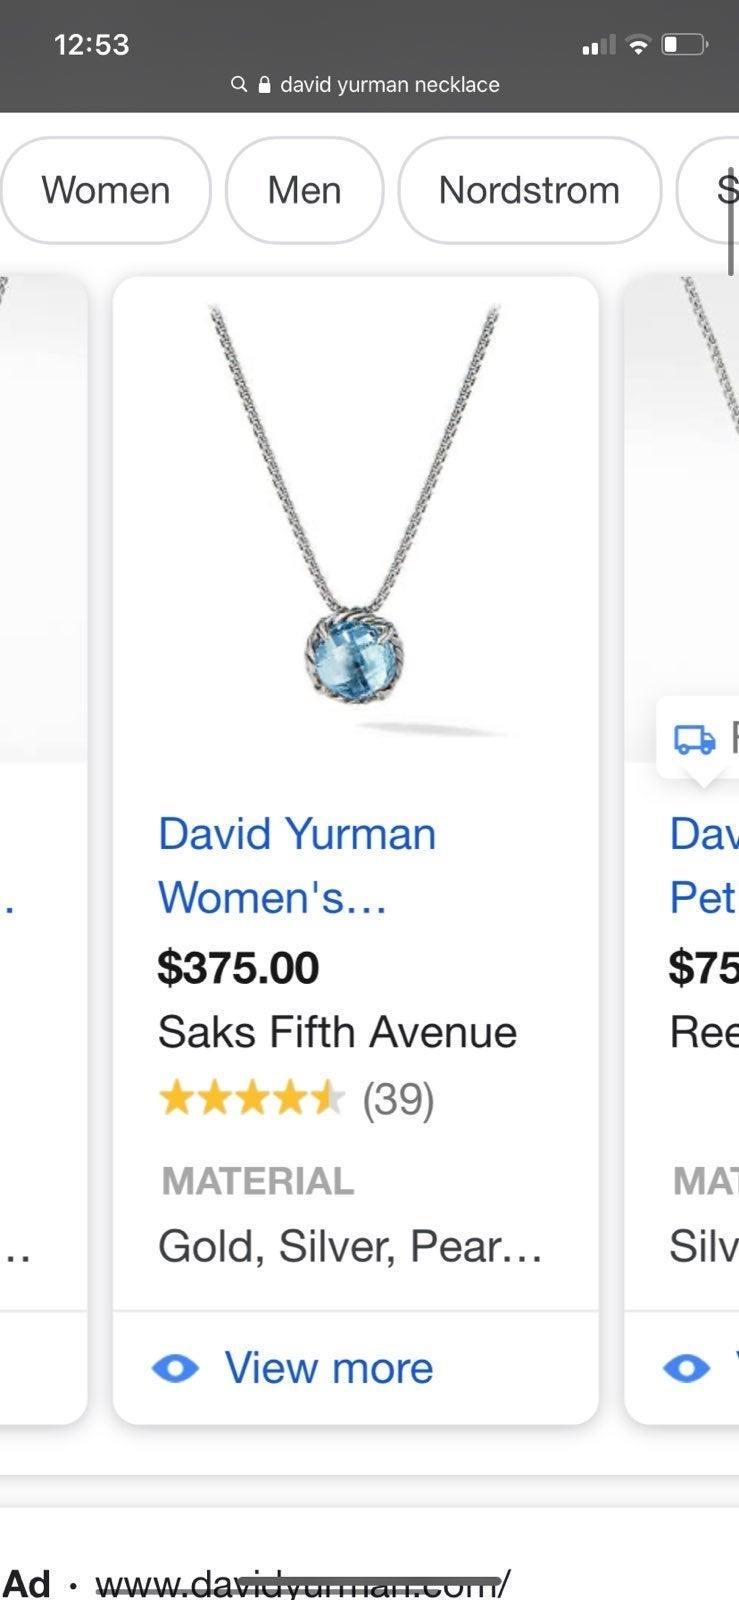The image size is (739, 1600).
Task: Tap the Wi-Fi status icon
Action: coord(637,45)
